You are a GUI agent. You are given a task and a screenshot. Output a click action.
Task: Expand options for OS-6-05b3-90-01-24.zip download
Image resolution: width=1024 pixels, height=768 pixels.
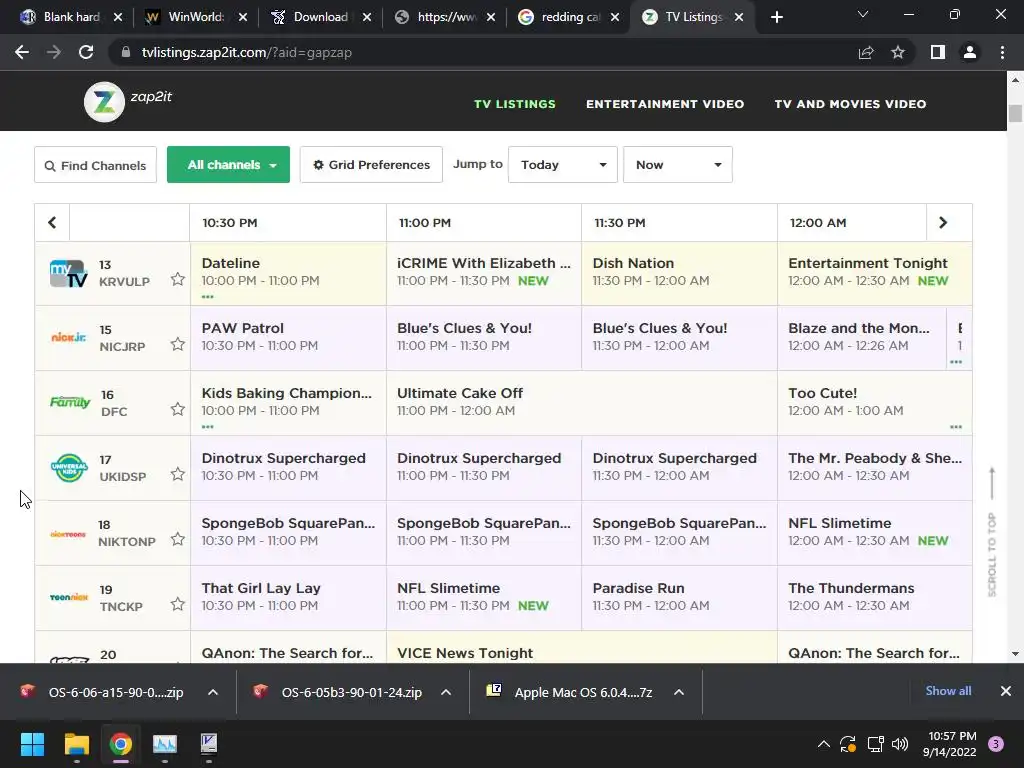(x=446, y=692)
